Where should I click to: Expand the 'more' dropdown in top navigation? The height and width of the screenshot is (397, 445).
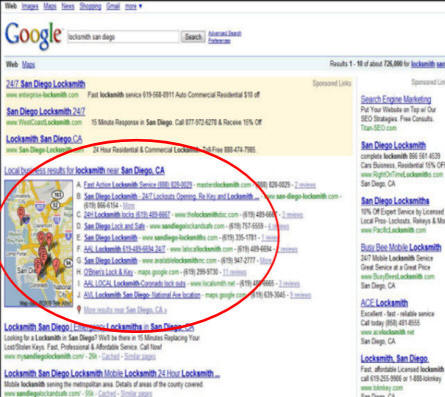point(133,6)
